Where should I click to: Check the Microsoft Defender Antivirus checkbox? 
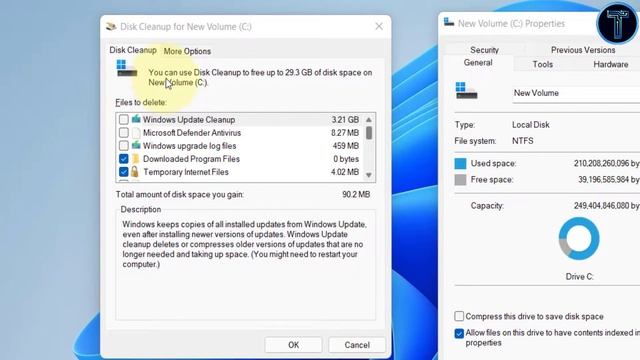(124, 133)
